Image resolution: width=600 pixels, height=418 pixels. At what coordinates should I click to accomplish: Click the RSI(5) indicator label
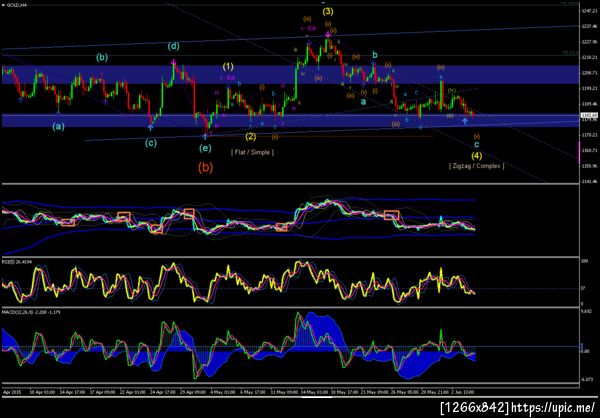pyautogui.click(x=16, y=262)
